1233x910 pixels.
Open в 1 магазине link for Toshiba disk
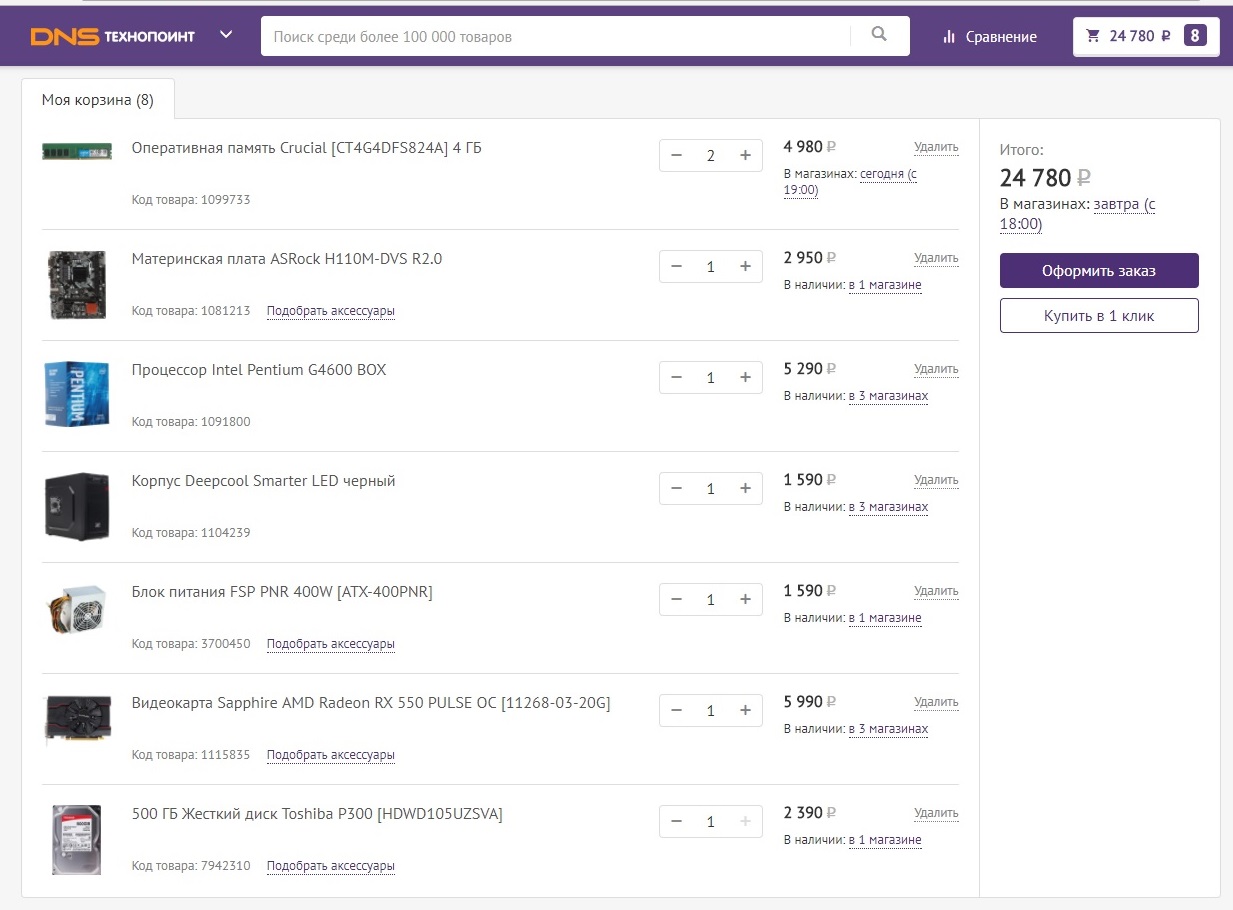tap(885, 840)
